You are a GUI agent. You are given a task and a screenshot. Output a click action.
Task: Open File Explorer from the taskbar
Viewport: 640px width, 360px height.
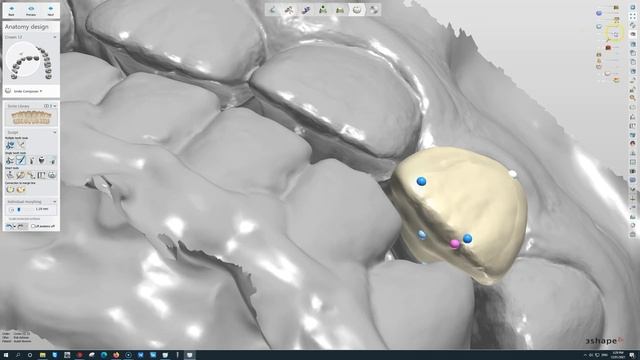click(x=42, y=355)
